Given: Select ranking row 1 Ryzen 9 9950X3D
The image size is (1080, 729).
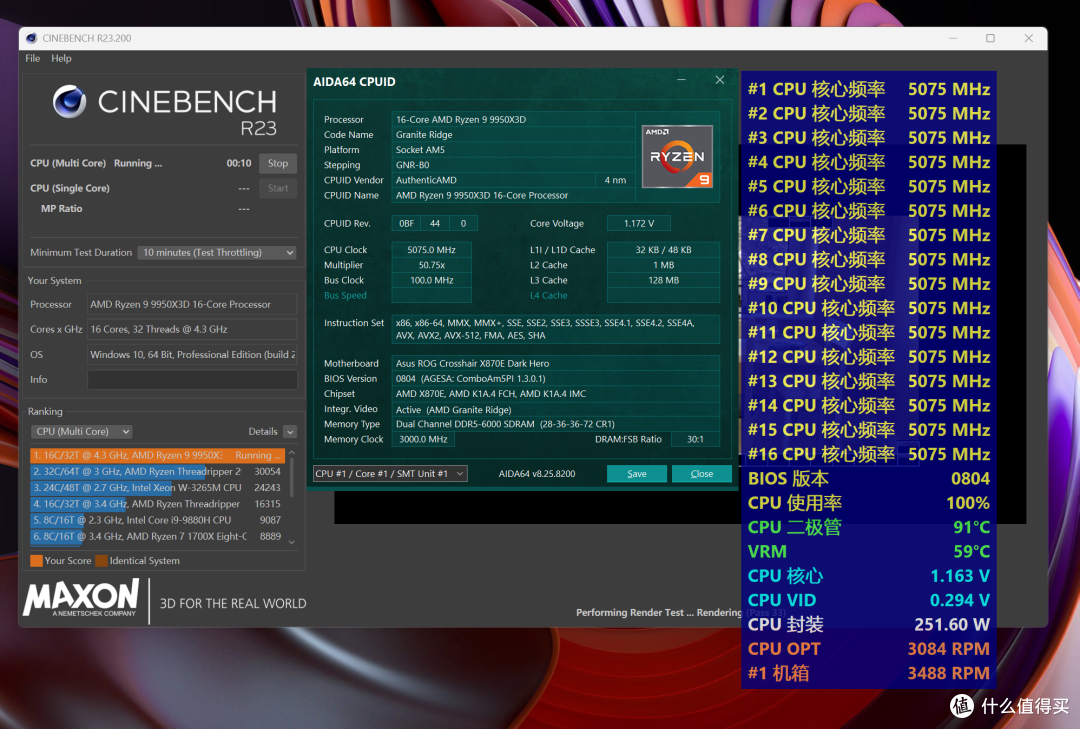Looking at the screenshot, I should click(157, 455).
